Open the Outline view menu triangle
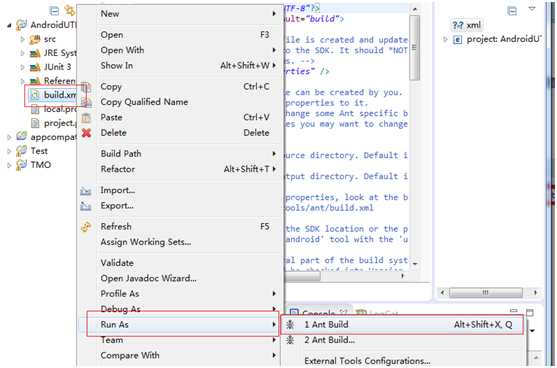 [532, 9]
